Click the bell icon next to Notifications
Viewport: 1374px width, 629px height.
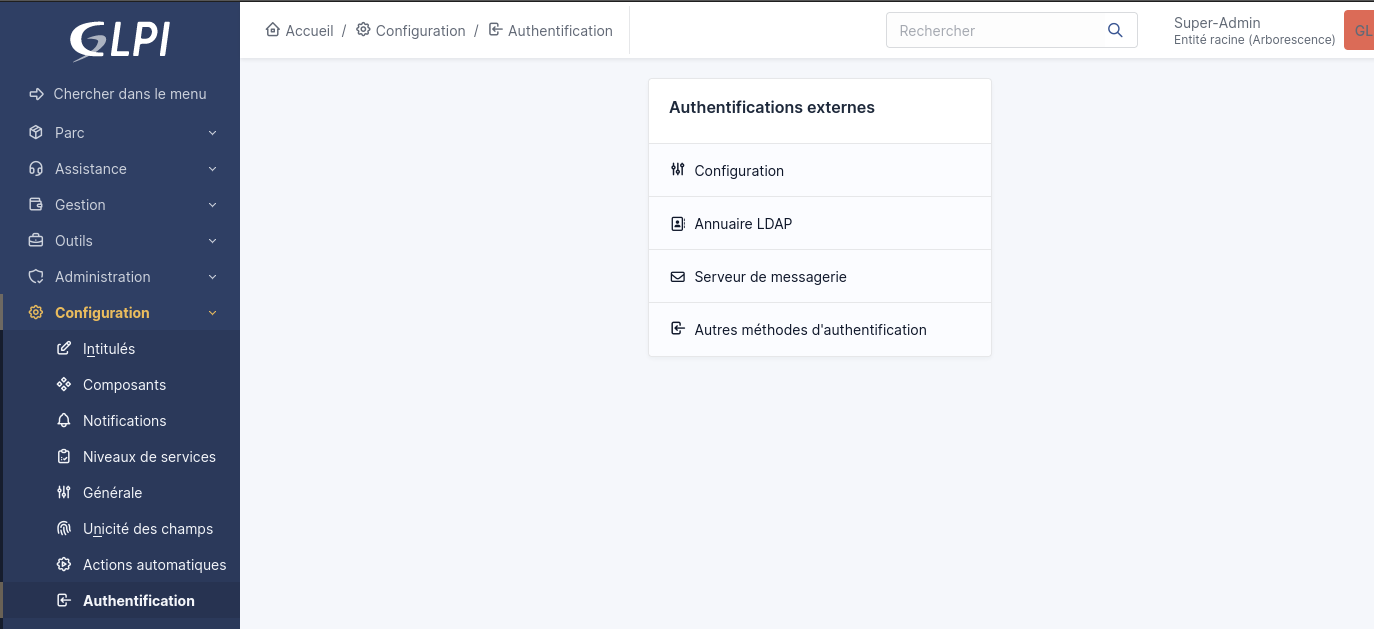(64, 421)
